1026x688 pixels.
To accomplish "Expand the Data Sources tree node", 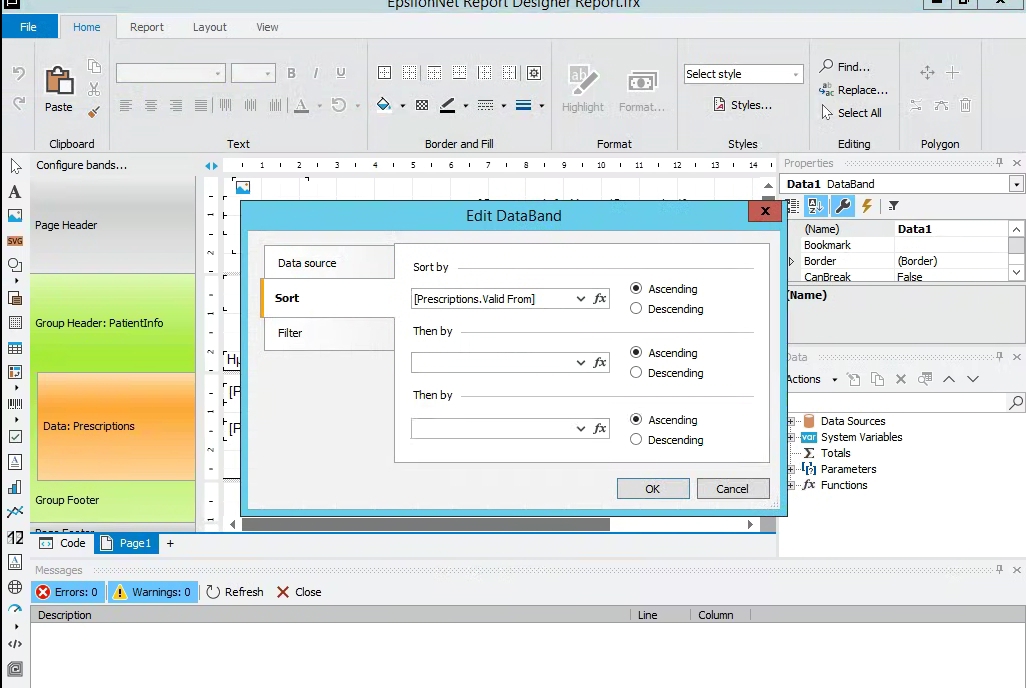I will click(791, 421).
